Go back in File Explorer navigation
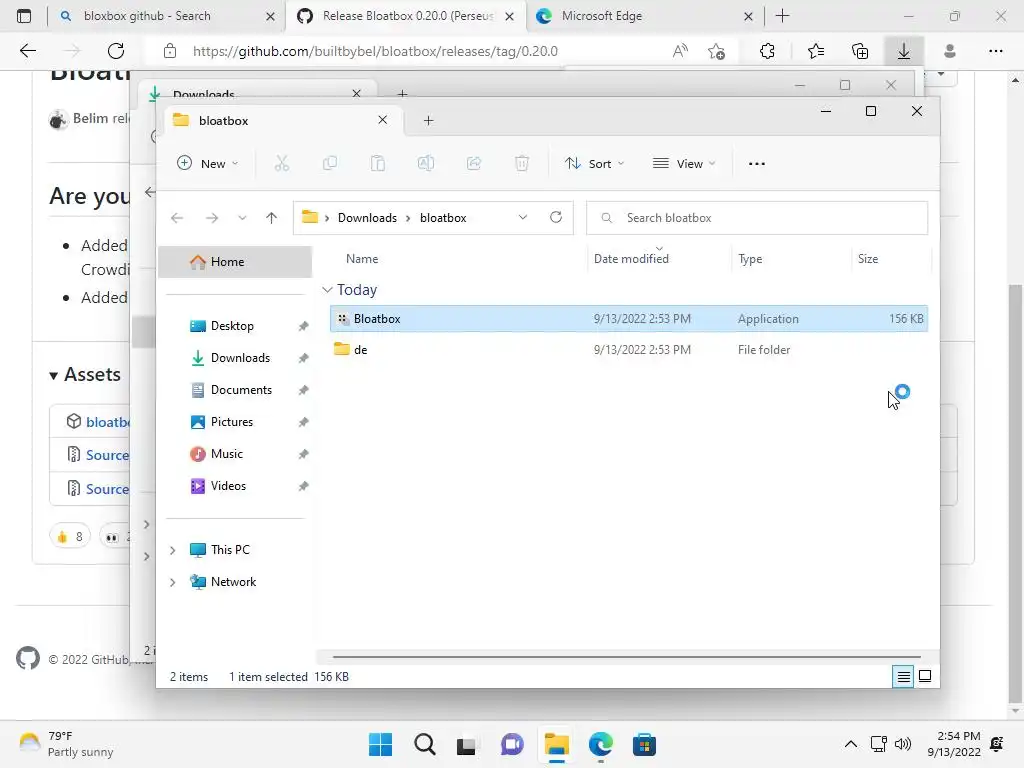Screen dimensions: 1024x768 click(x=177, y=218)
